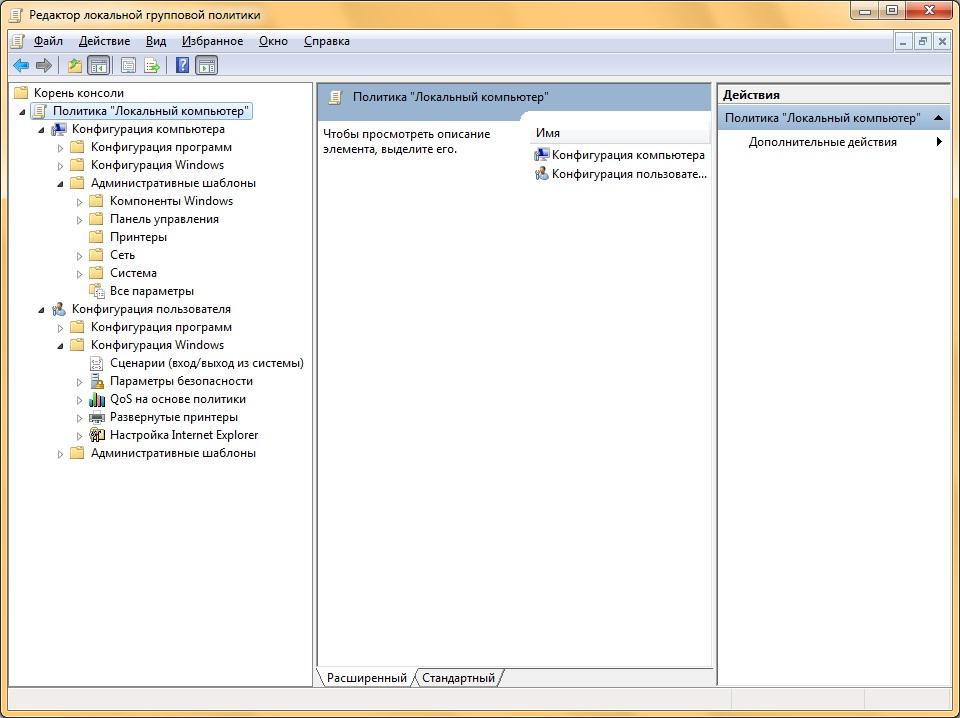Image resolution: width=960 pixels, height=718 pixels.
Task: Toggle the show/hide console tree button
Action: coord(98,66)
